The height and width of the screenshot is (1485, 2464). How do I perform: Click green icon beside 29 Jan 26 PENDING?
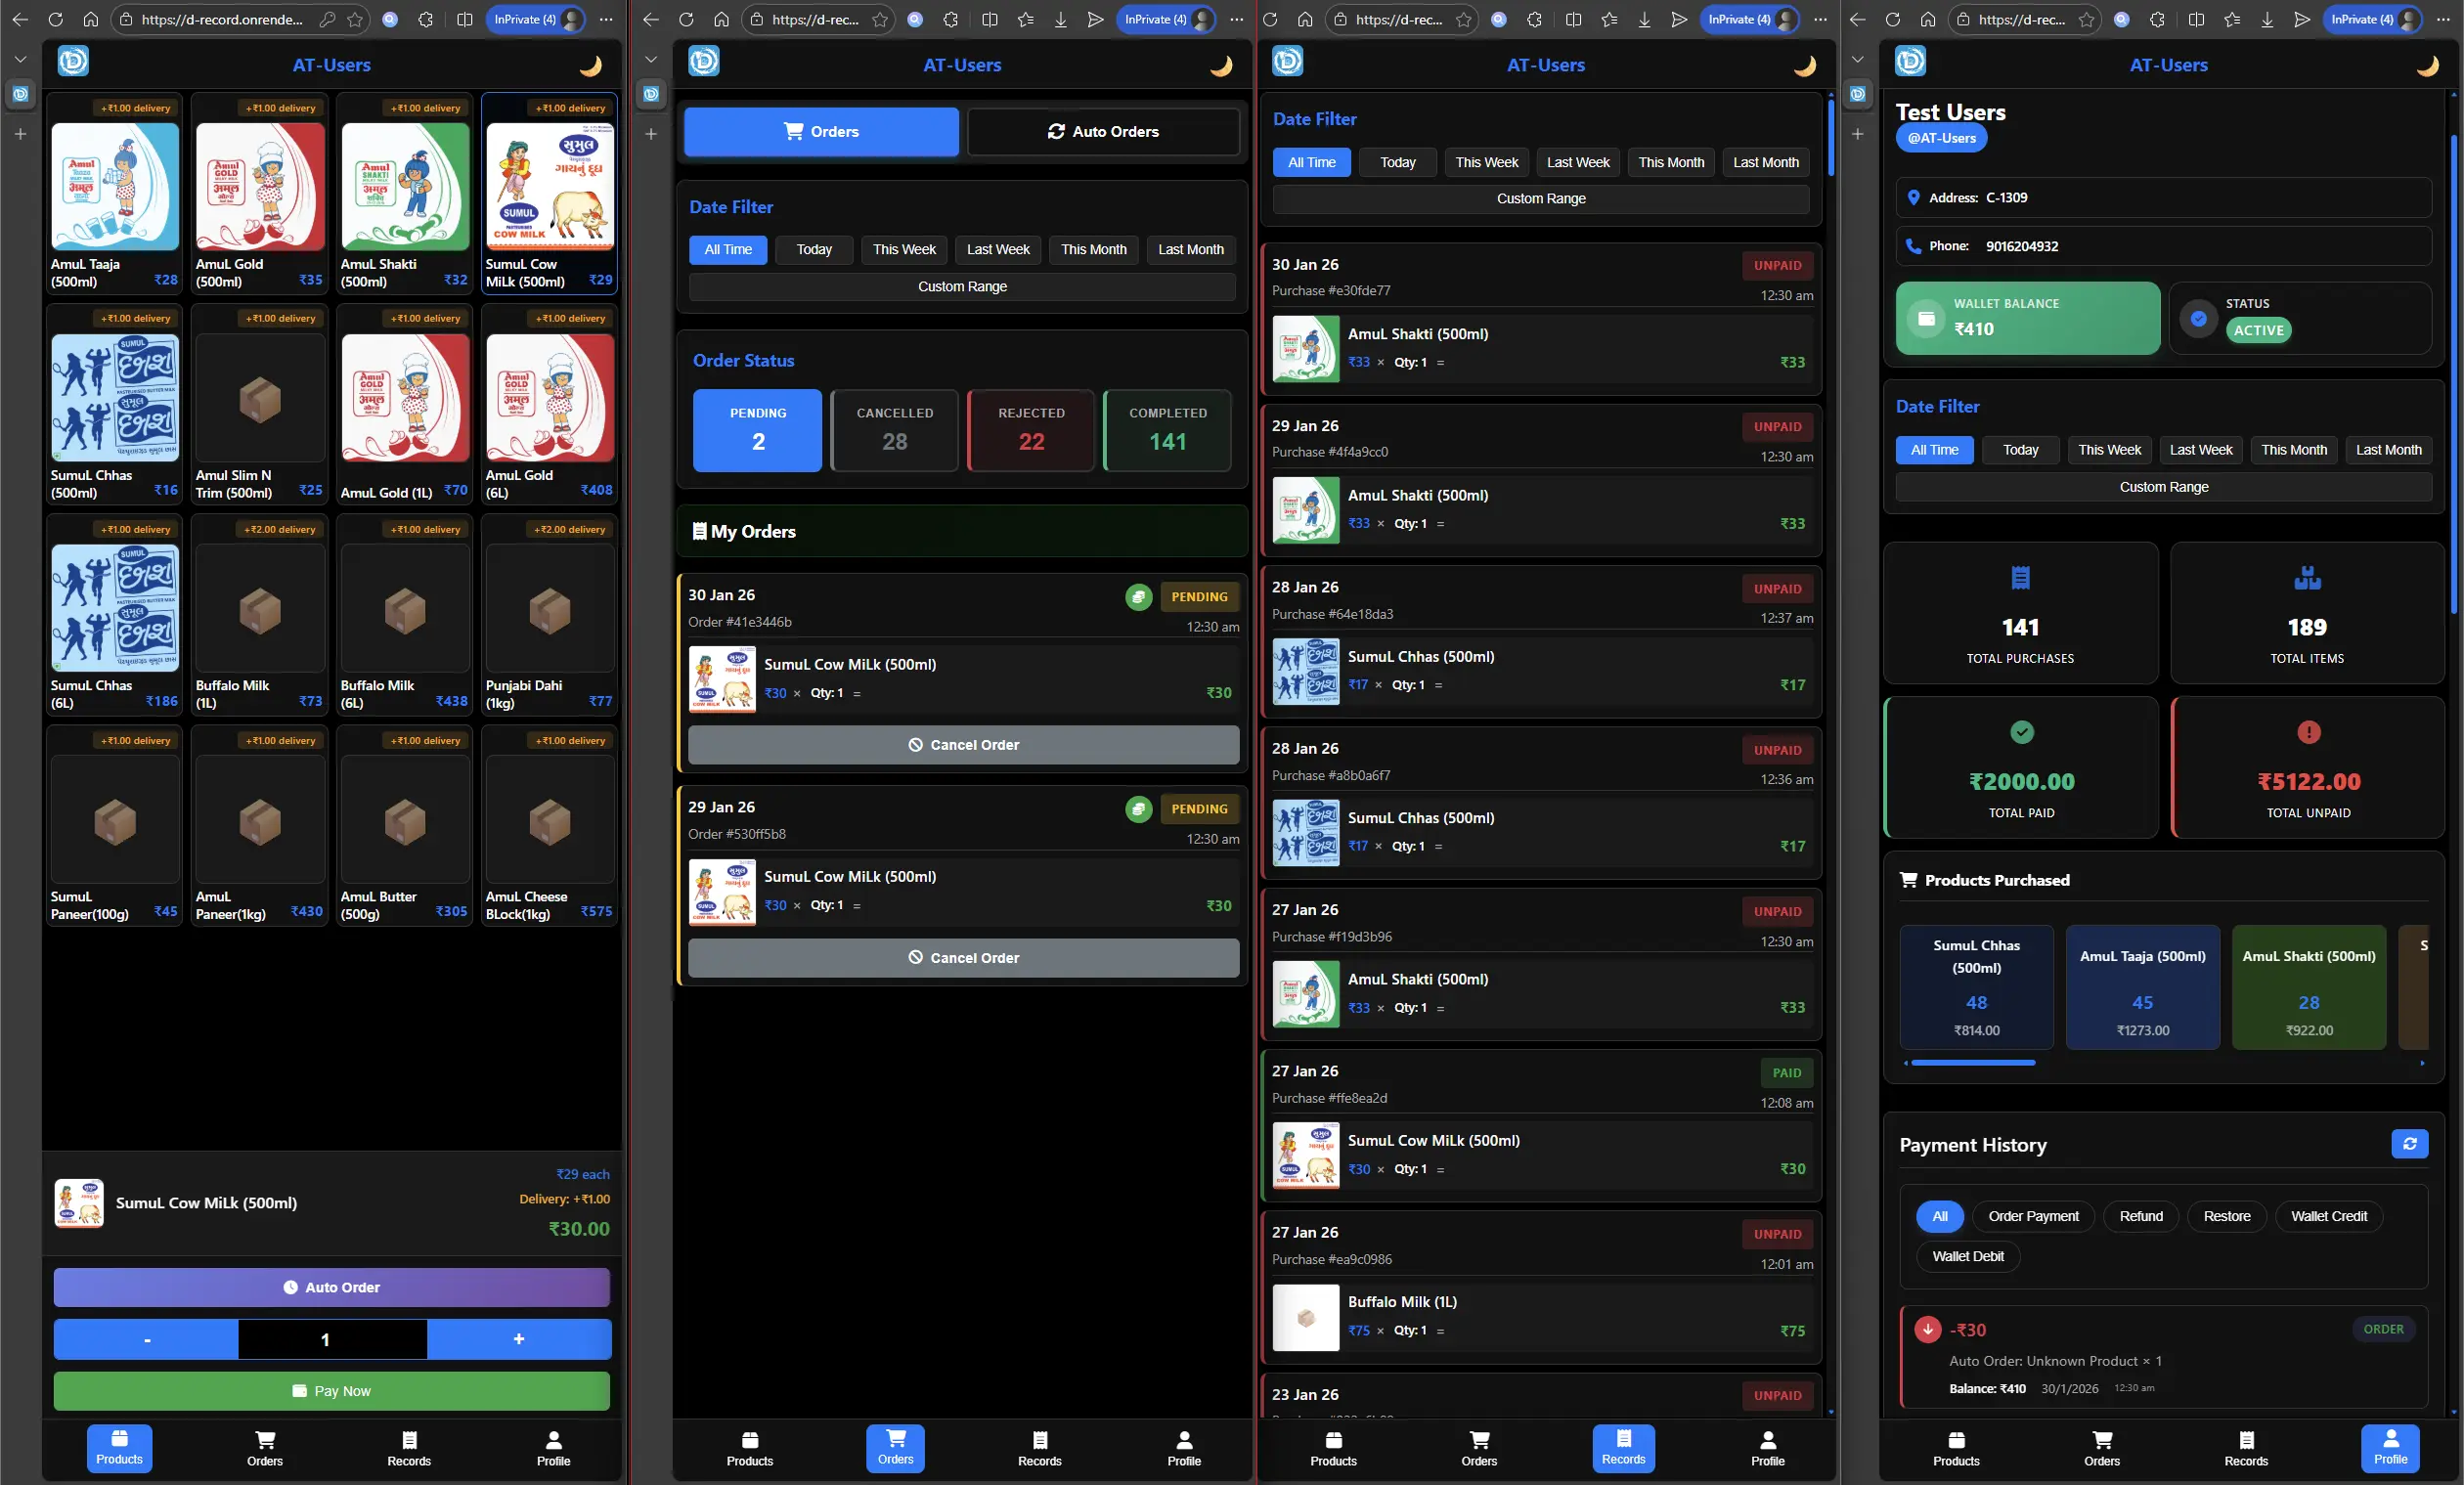[1138, 809]
